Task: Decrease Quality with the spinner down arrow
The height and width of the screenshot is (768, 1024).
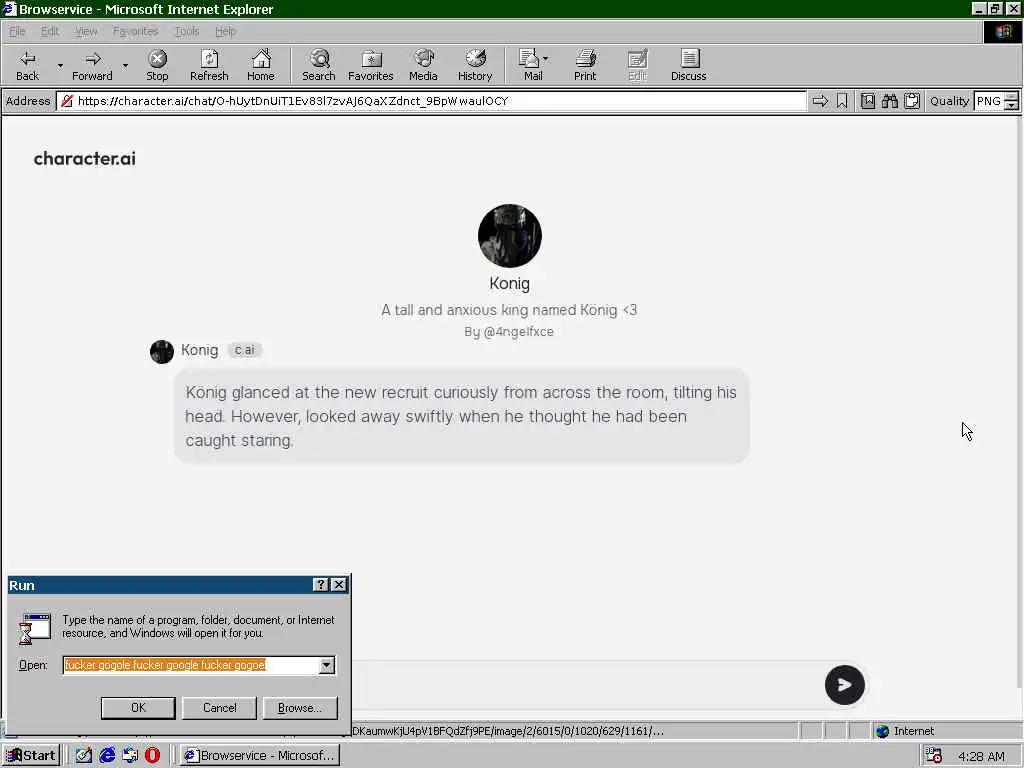Action: coord(1011,106)
